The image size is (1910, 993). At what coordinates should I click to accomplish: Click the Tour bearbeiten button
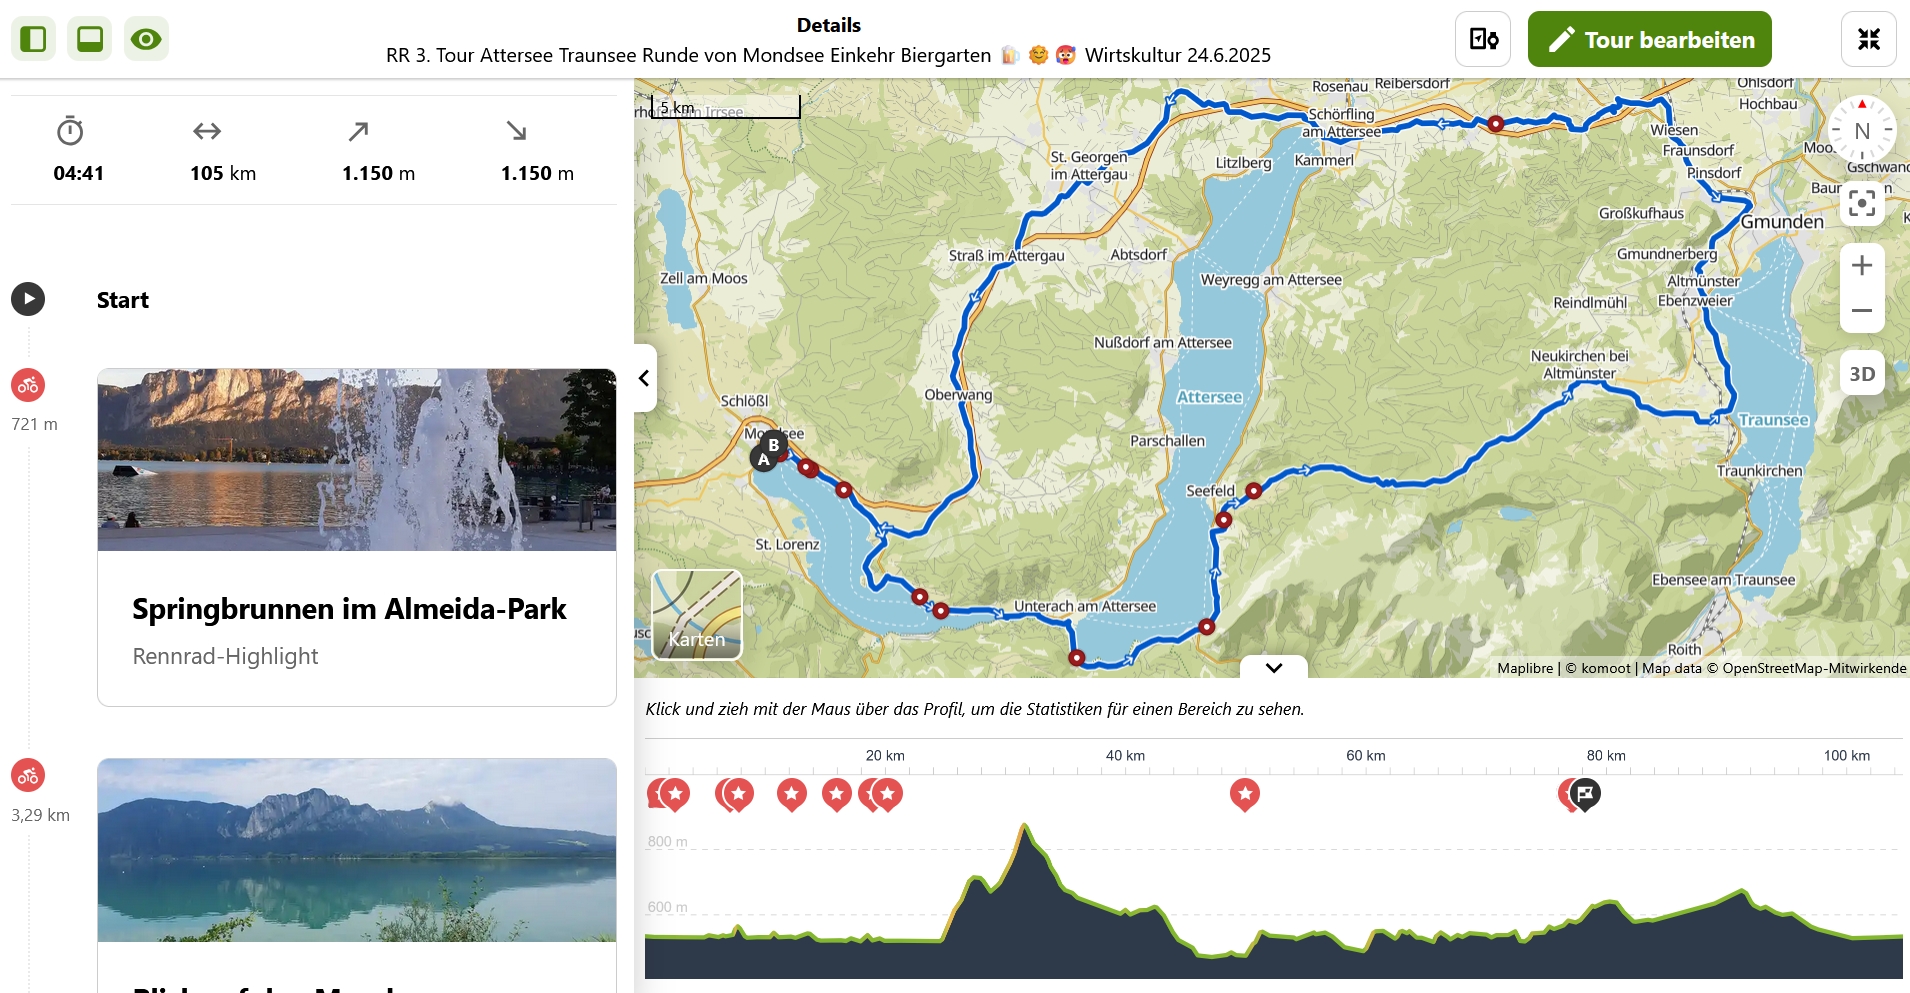click(x=1649, y=40)
